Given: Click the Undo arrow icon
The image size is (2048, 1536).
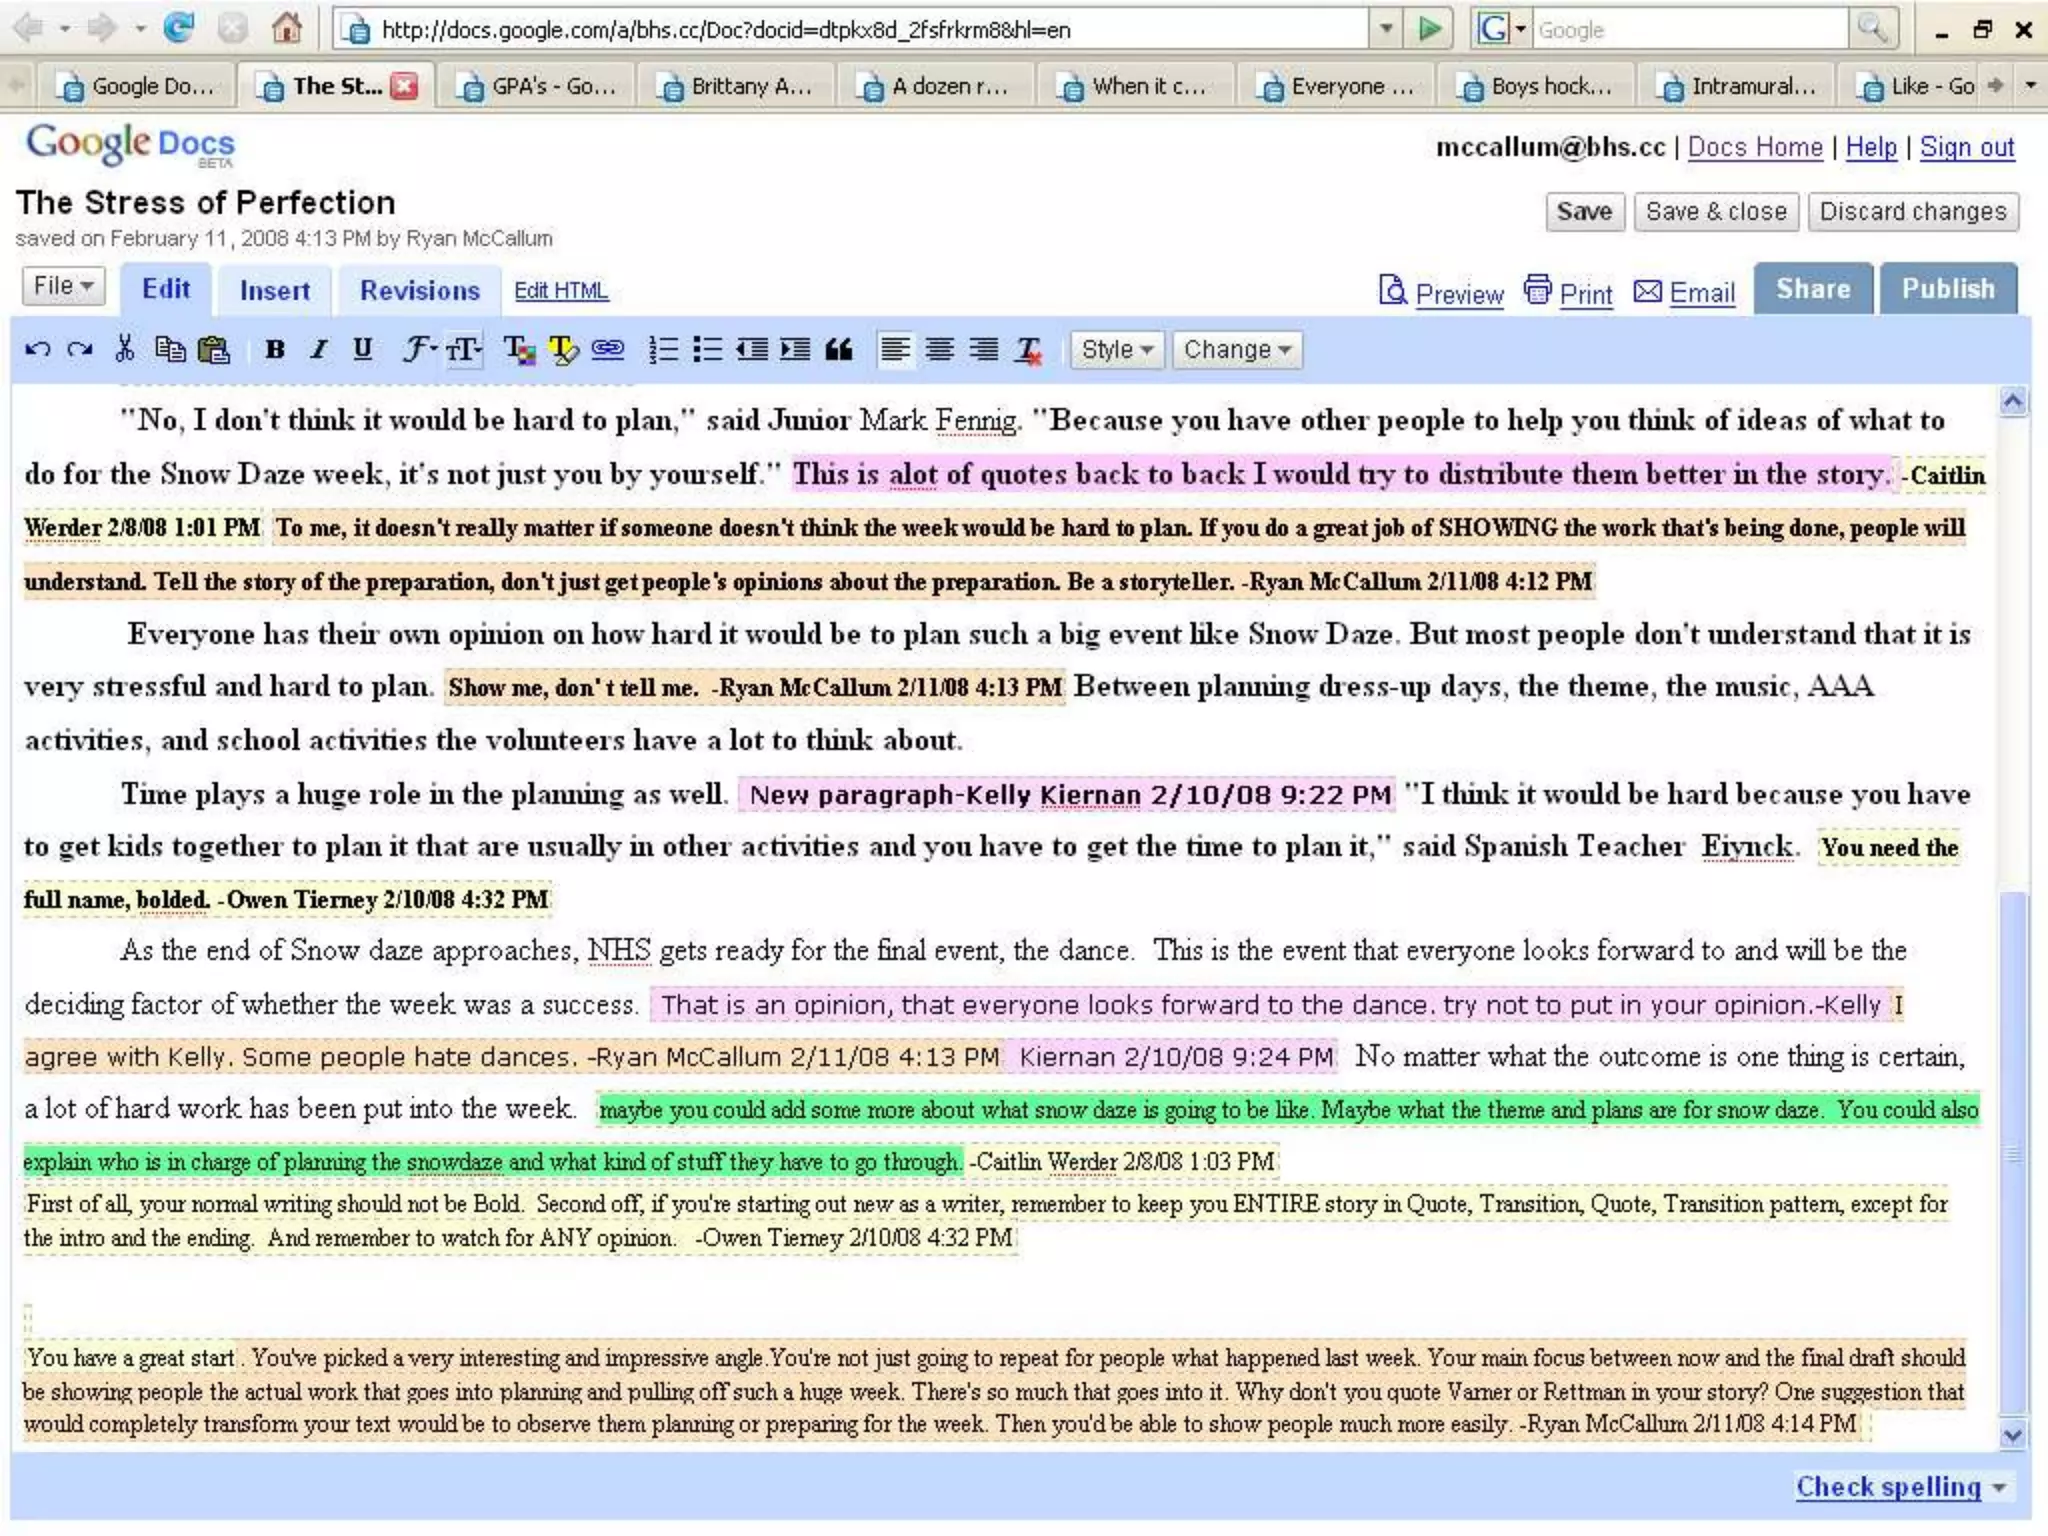Looking at the screenshot, I should pos(37,350).
